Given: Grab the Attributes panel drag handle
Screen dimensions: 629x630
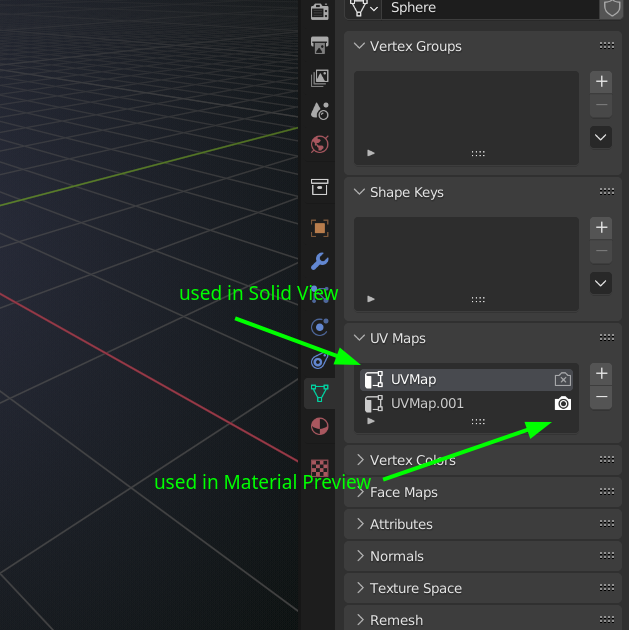Looking at the screenshot, I should coord(607,524).
